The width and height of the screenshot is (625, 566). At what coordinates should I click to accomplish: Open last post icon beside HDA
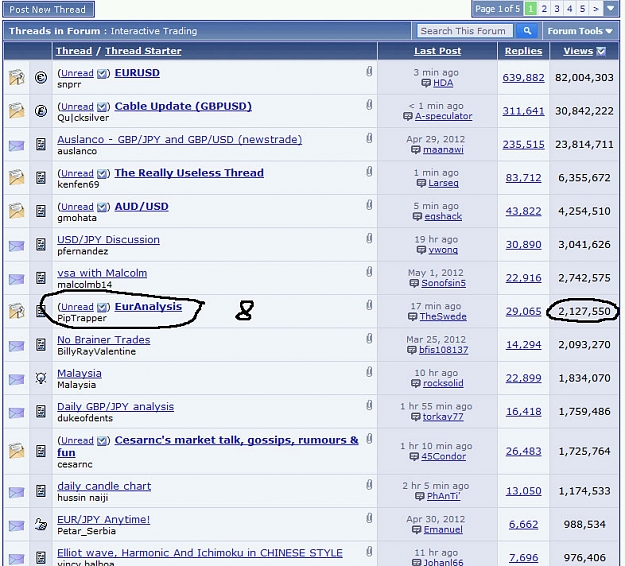[x=426, y=83]
